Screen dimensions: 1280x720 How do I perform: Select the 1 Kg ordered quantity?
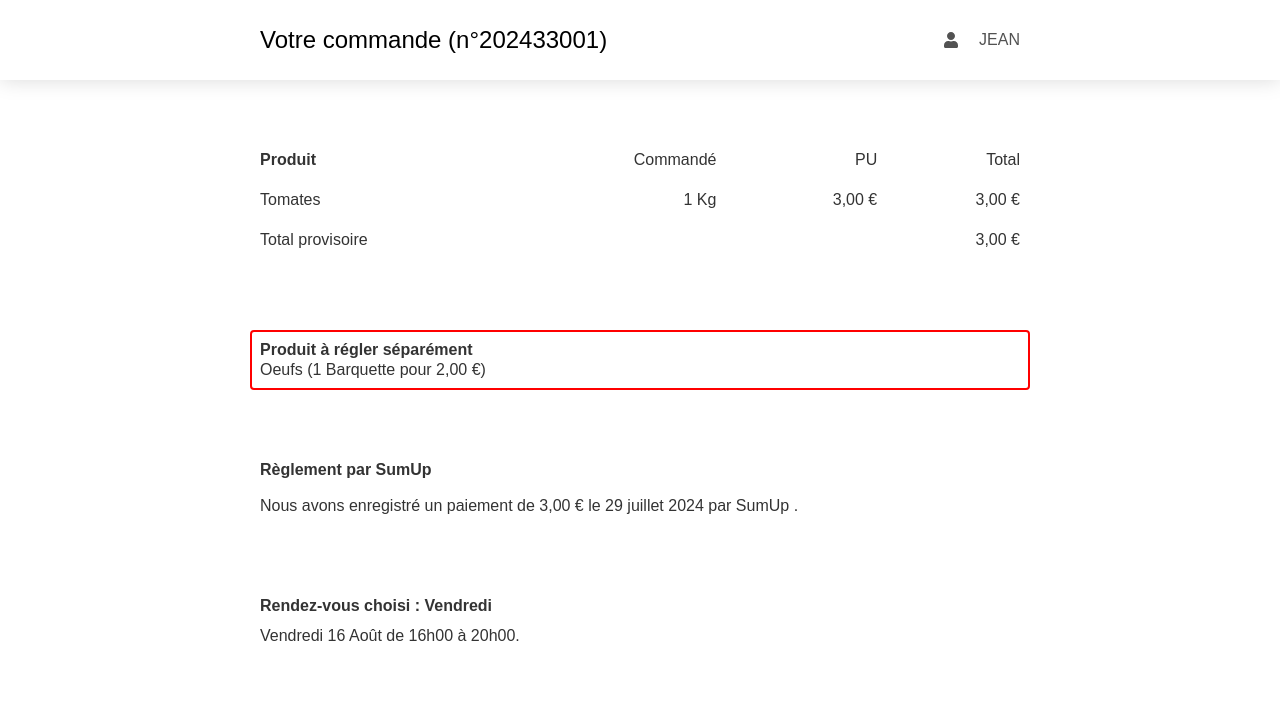pos(699,200)
